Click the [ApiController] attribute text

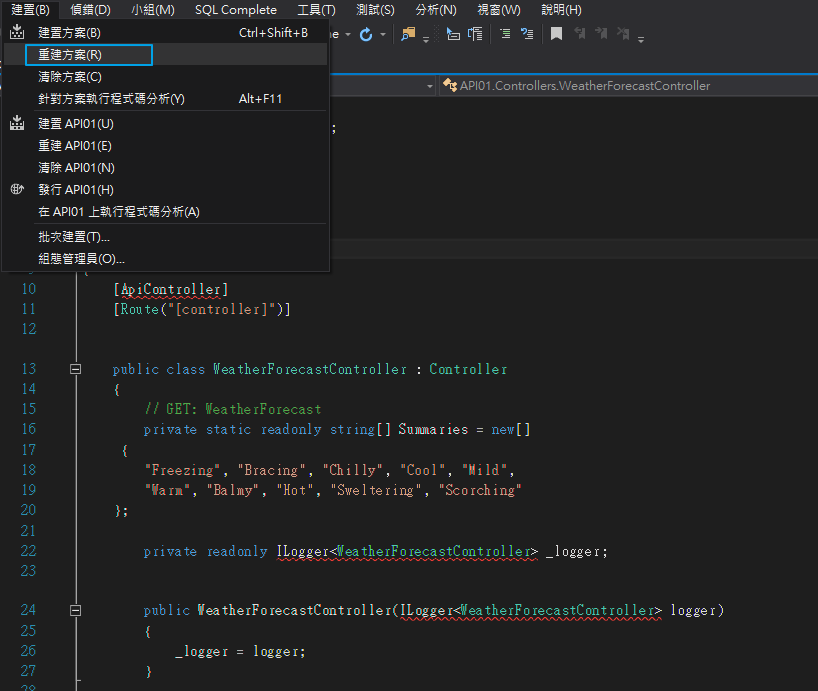tap(171, 289)
